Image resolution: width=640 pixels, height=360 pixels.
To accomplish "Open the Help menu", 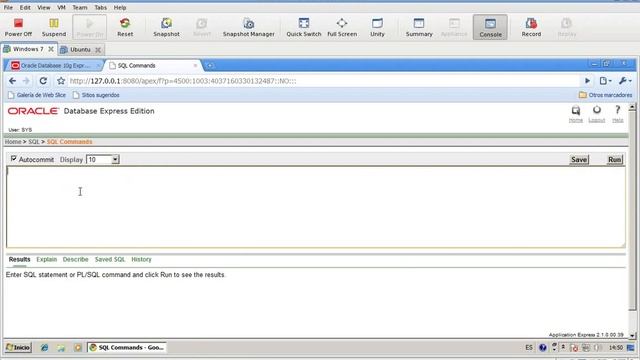I will (120, 7).
